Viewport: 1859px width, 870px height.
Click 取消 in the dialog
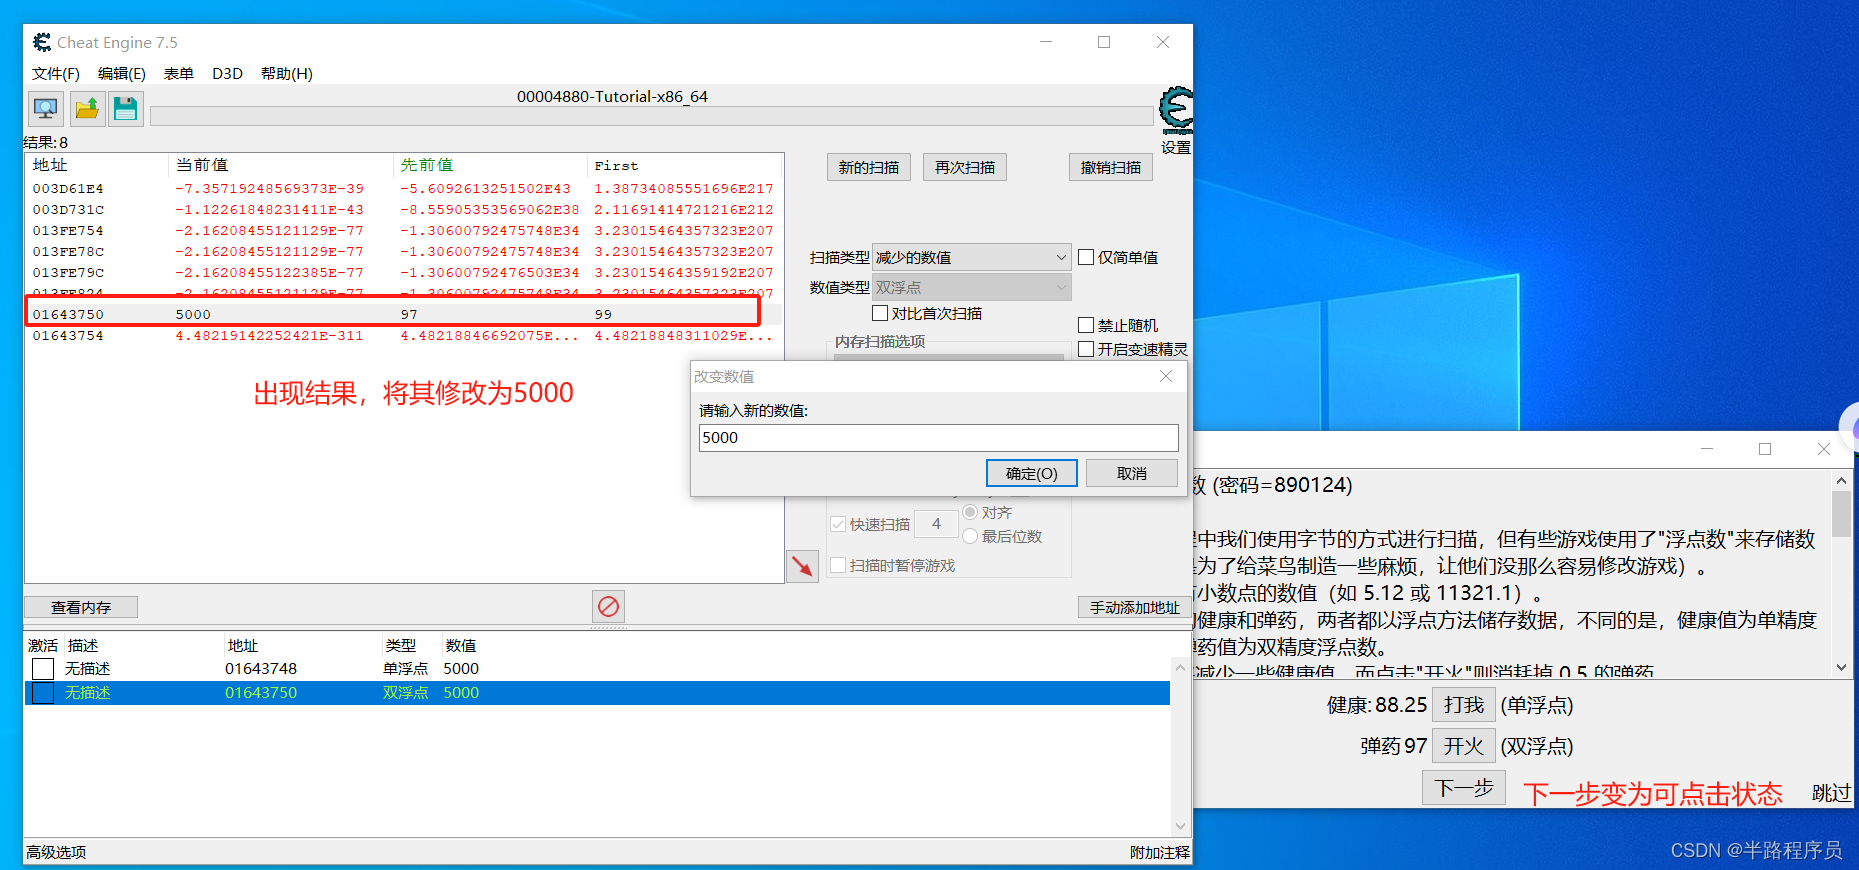[x=1132, y=473]
